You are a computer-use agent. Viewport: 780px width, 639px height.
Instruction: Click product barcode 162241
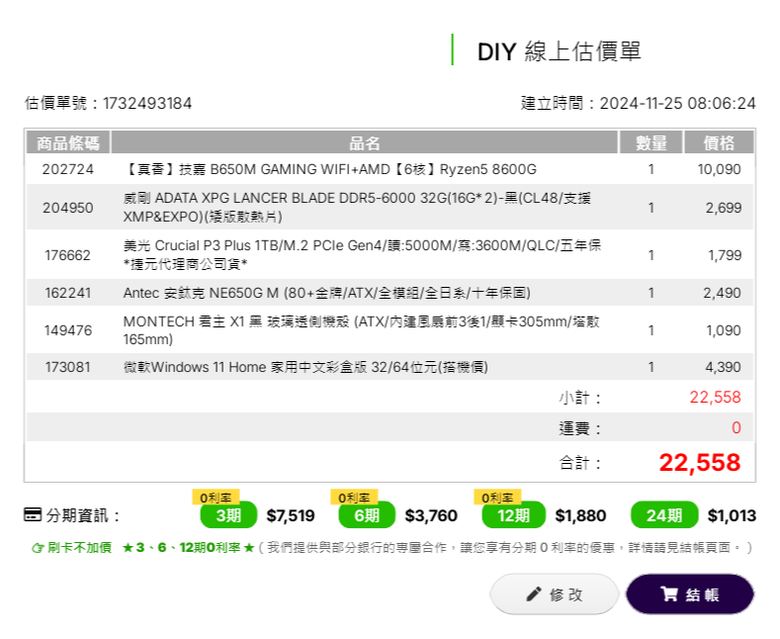click(68, 293)
